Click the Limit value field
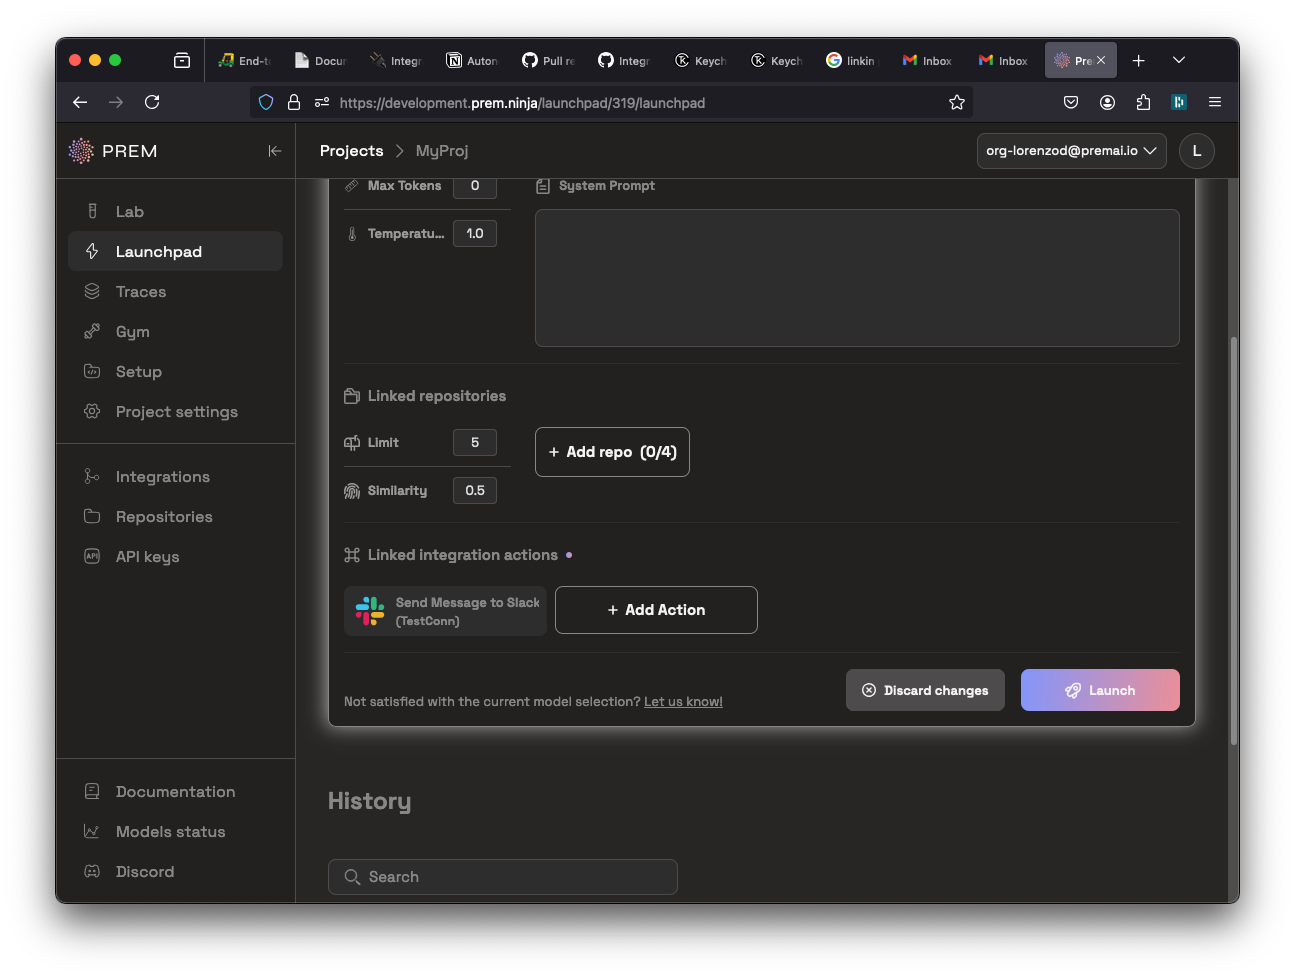Screen dimensions: 1295x977 475,442
